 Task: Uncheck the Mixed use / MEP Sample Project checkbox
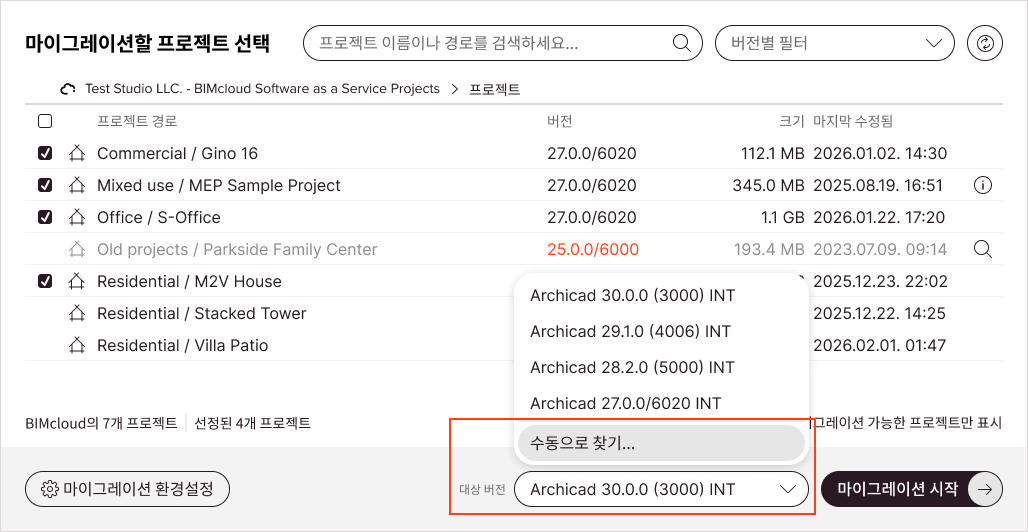pos(45,186)
